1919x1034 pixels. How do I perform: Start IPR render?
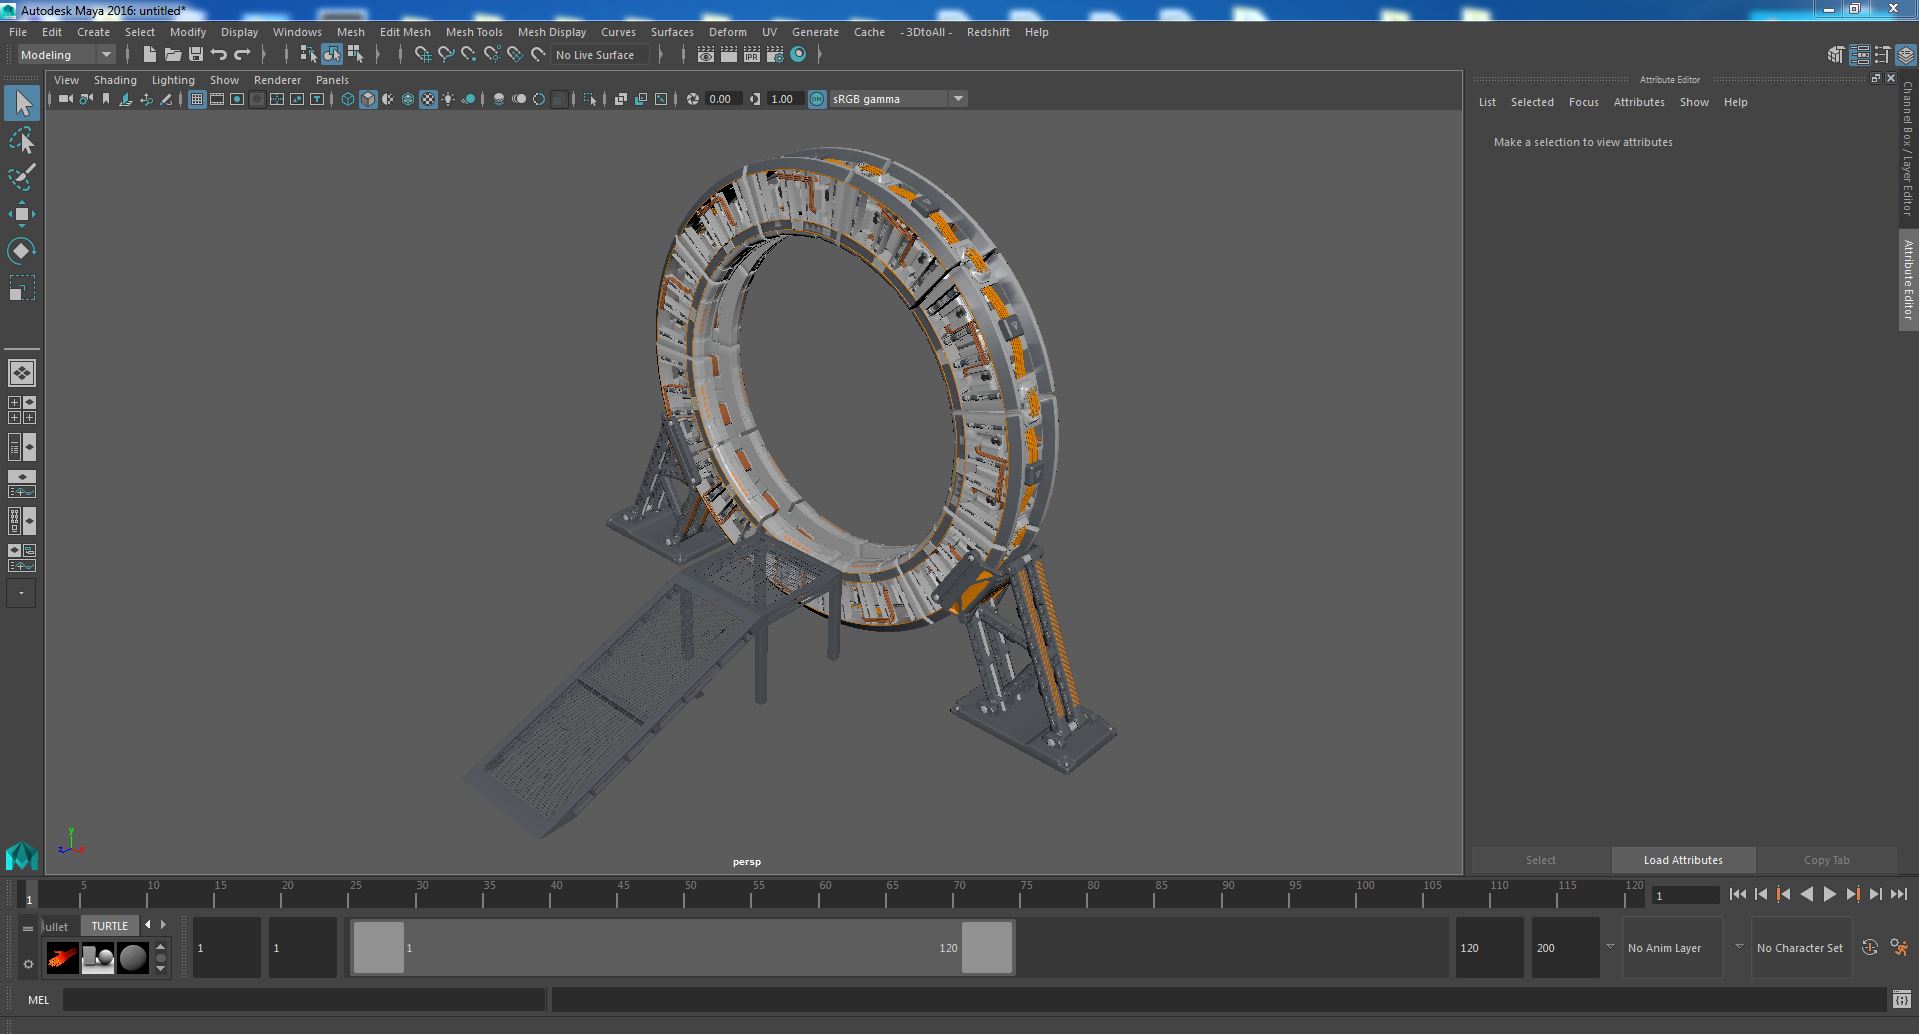752,55
